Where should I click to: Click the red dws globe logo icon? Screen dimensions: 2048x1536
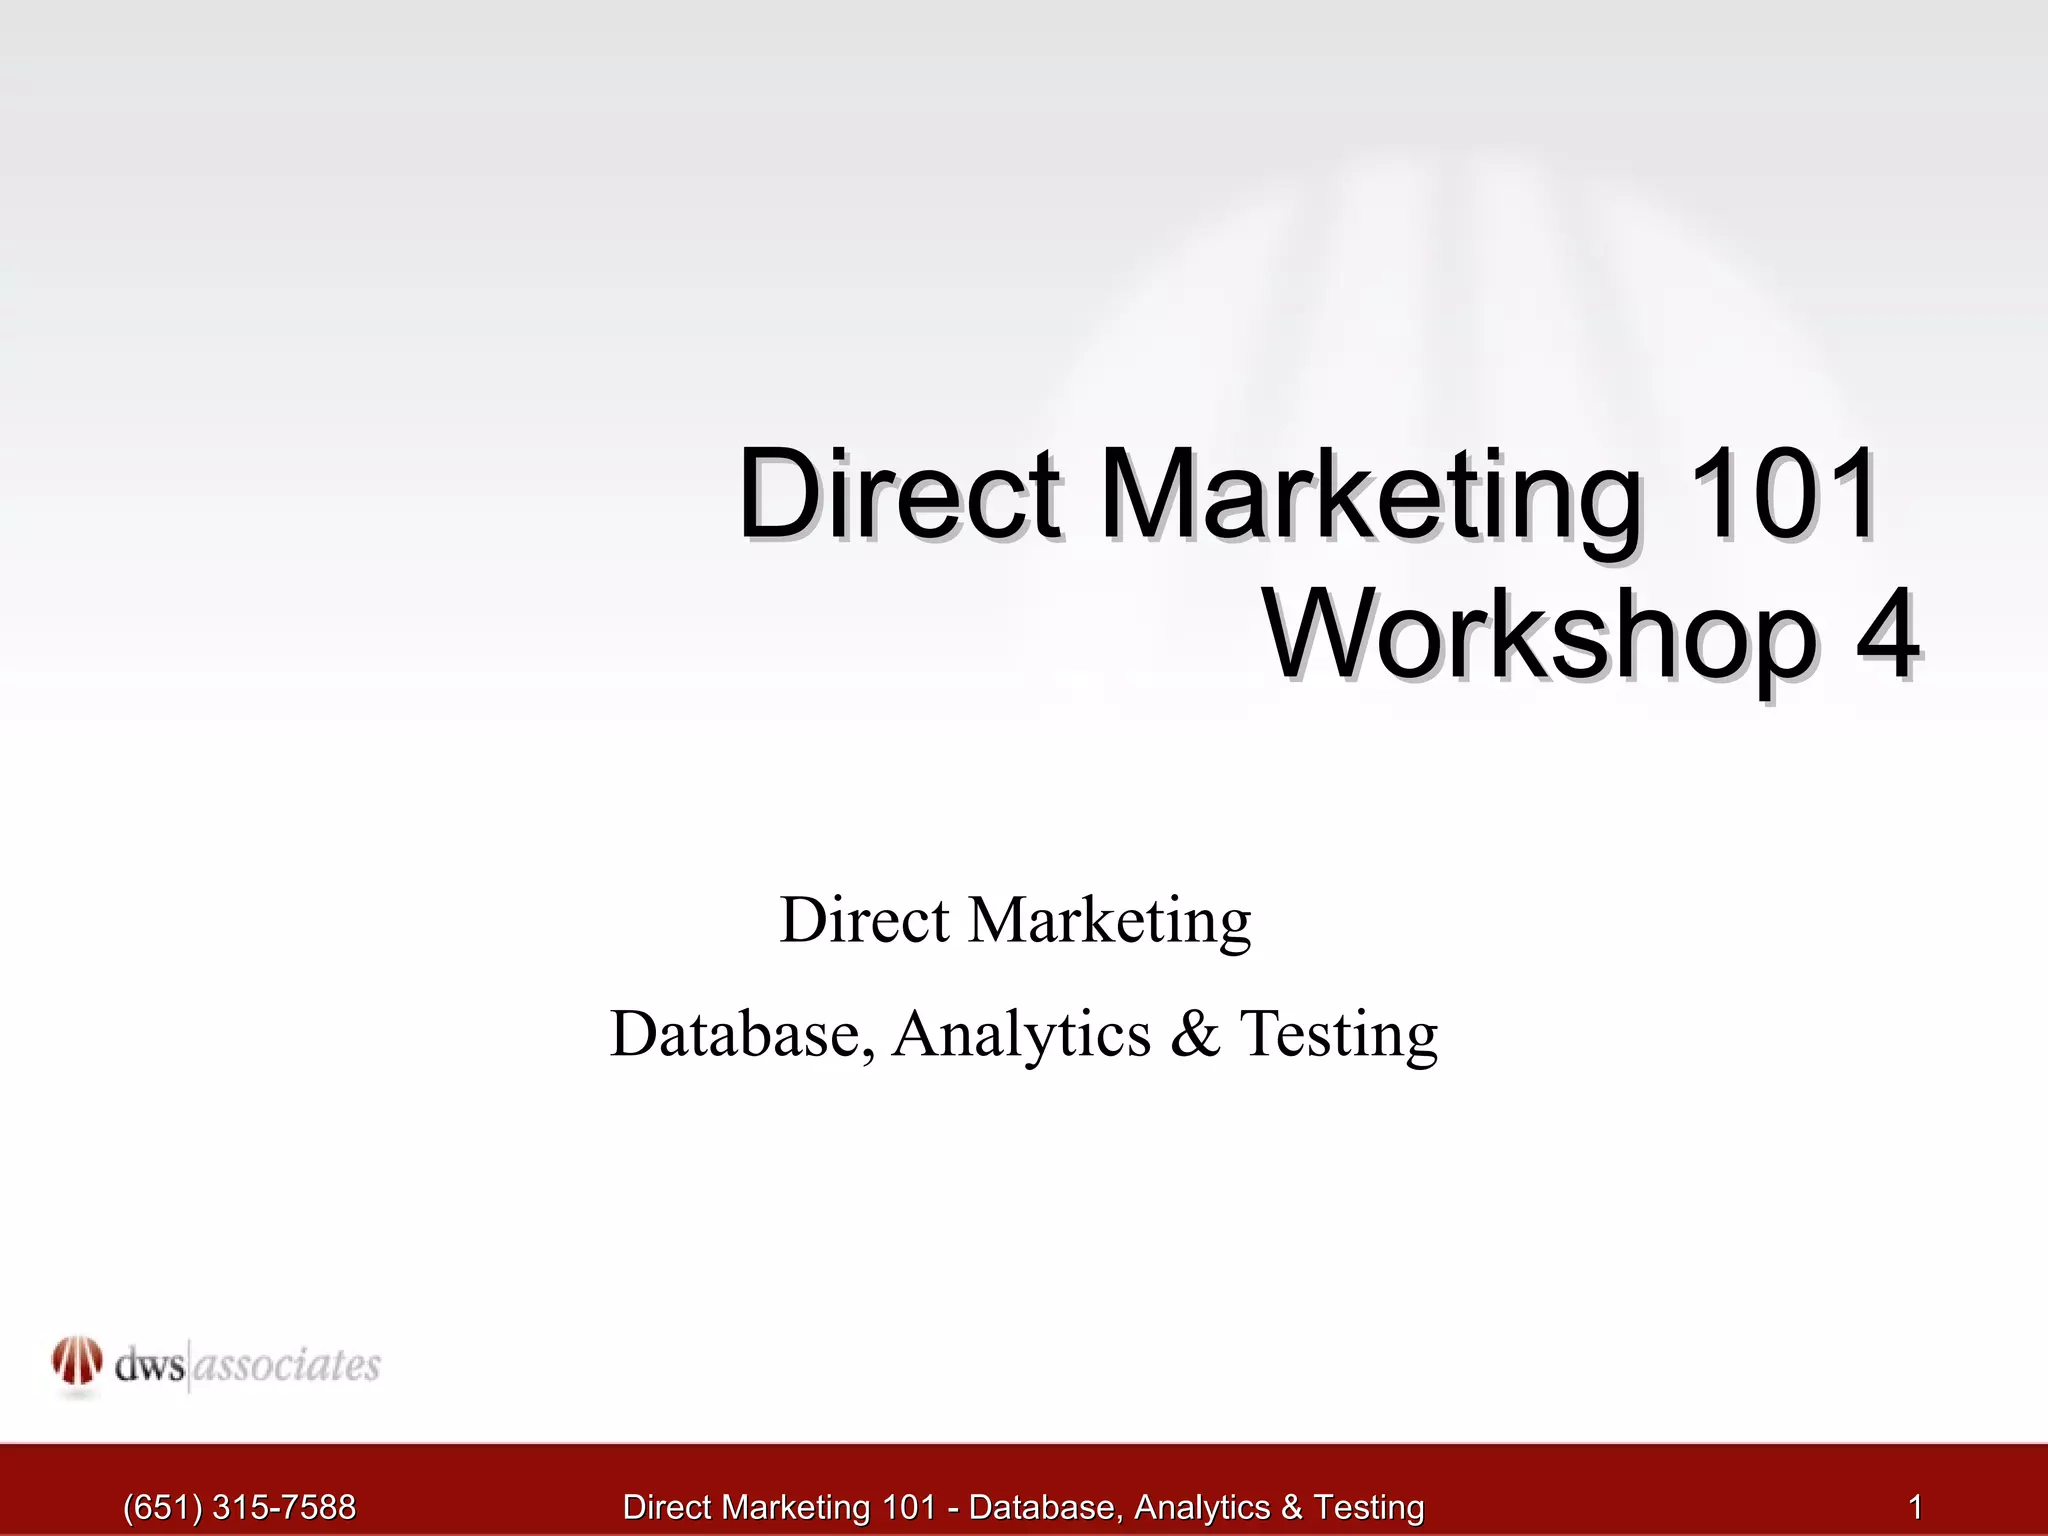[77, 1362]
